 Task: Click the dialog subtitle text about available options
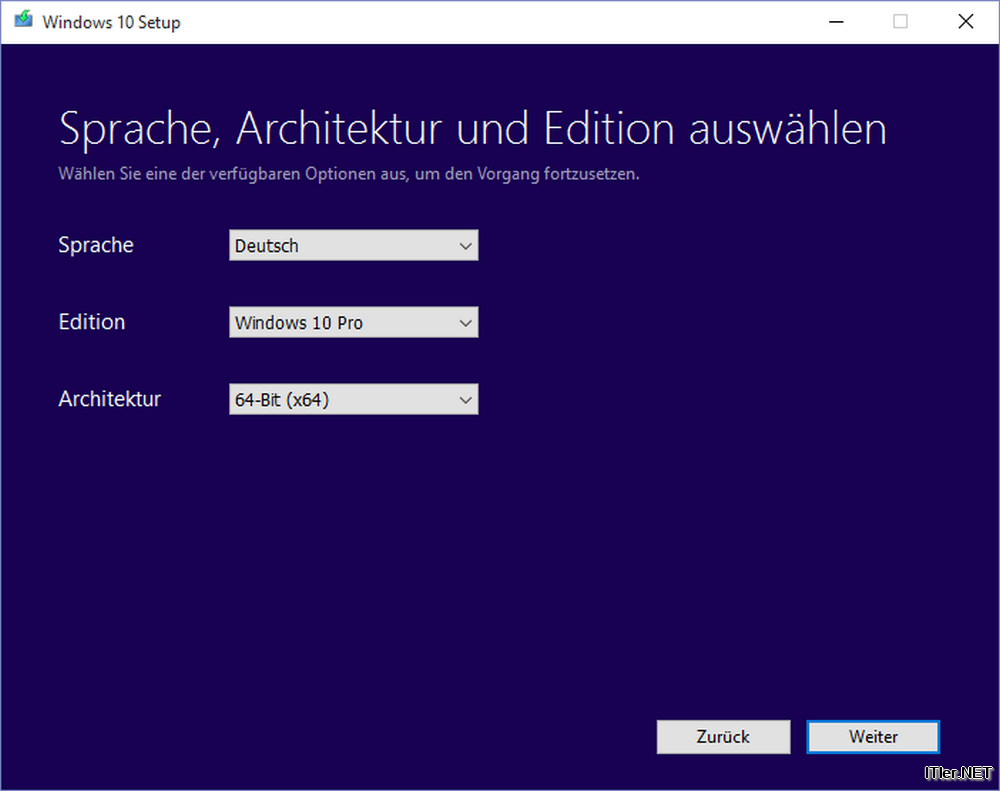click(x=351, y=173)
